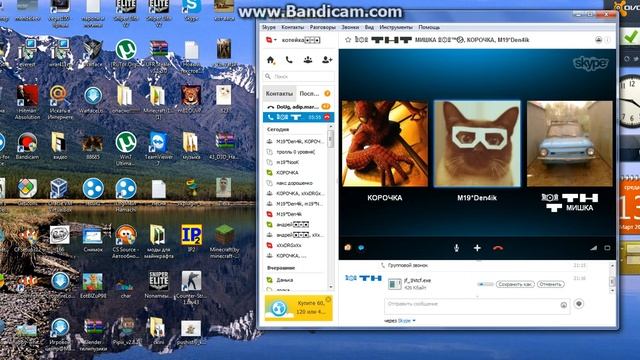Toggle the chat bubble in call bar
The height and width of the screenshot is (360, 640).
pos(361,247)
